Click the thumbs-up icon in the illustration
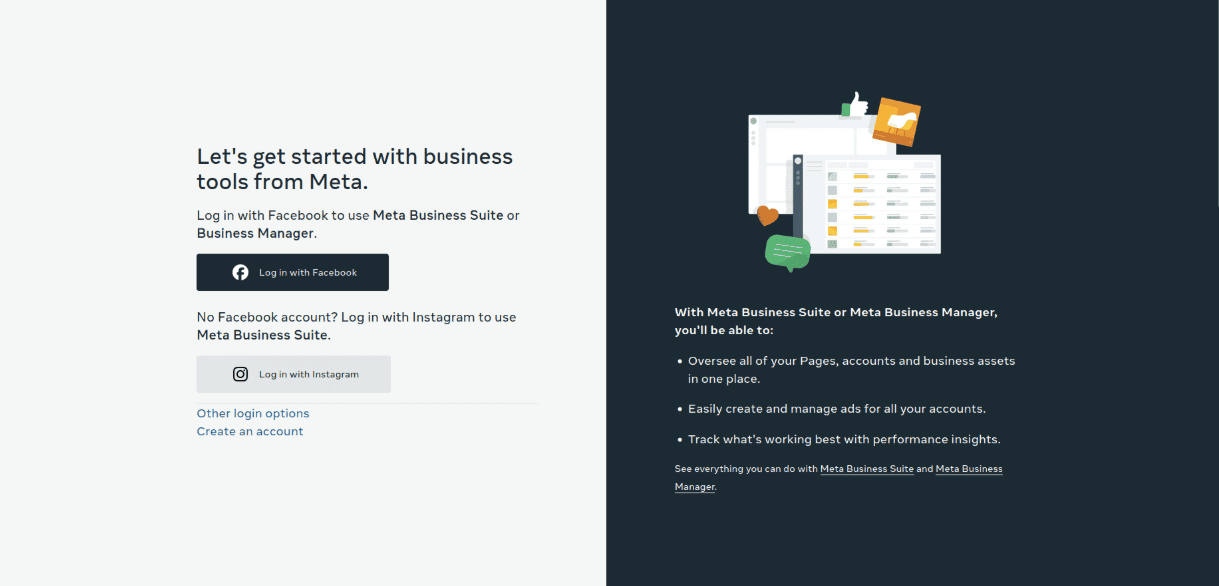The height and width of the screenshot is (586, 1219). [x=854, y=104]
